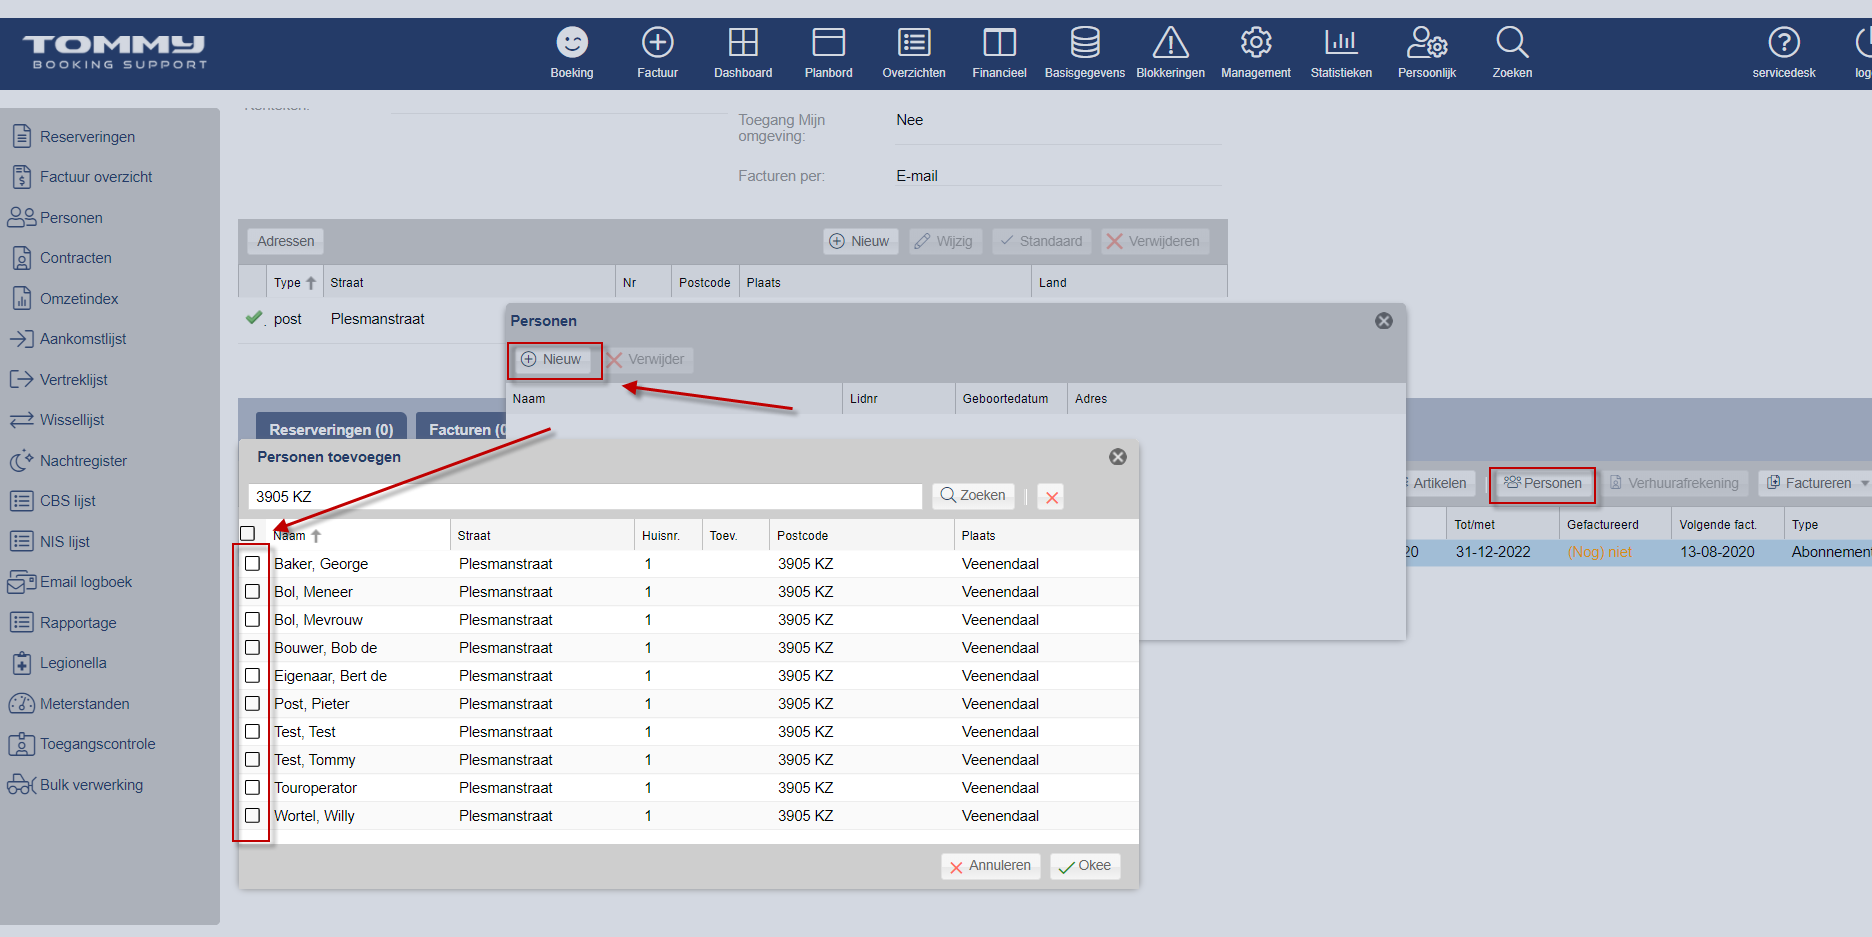Close the Personen toevoegen dialog
The image size is (1872, 937).
tap(1118, 457)
